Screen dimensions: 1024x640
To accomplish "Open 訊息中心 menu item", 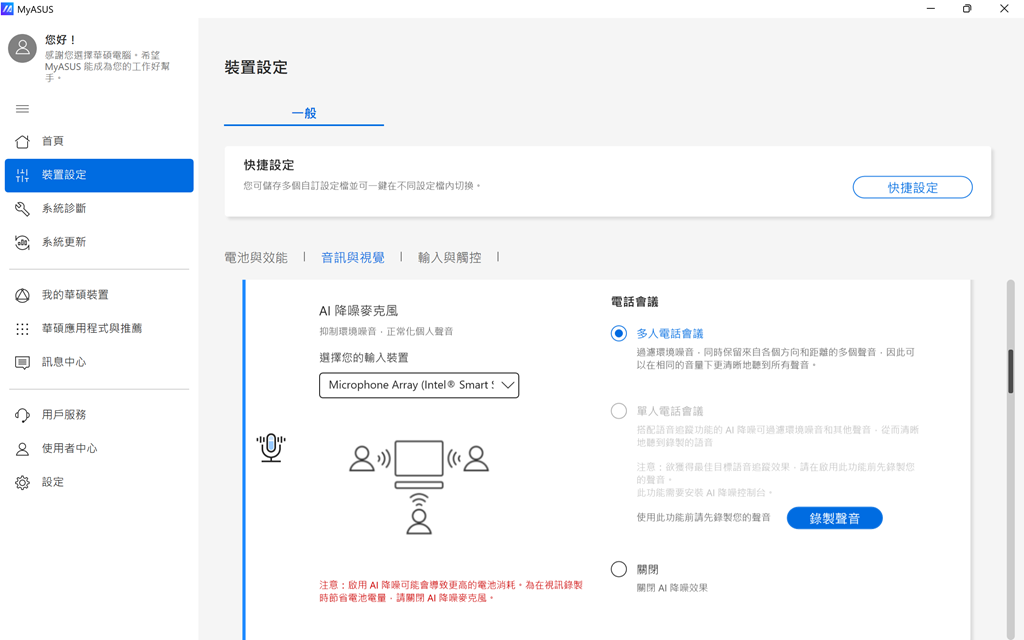I will (99, 362).
